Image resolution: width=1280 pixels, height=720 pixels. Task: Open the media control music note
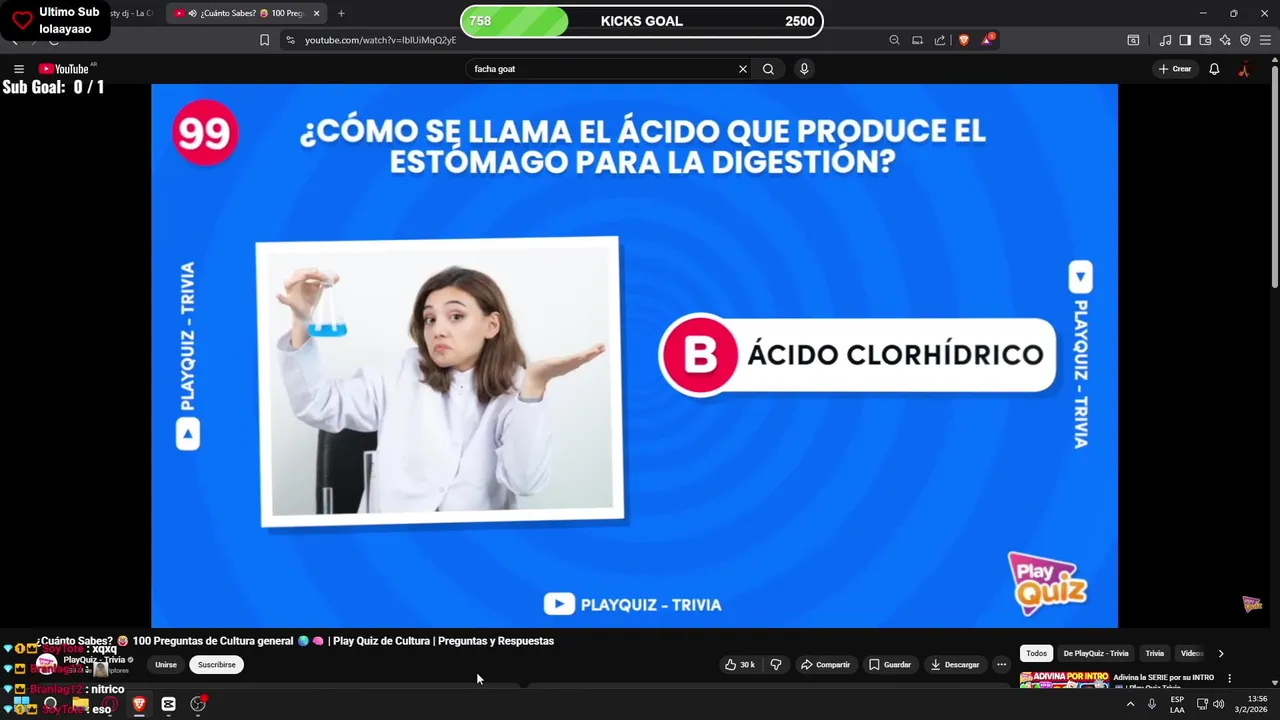point(1165,40)
